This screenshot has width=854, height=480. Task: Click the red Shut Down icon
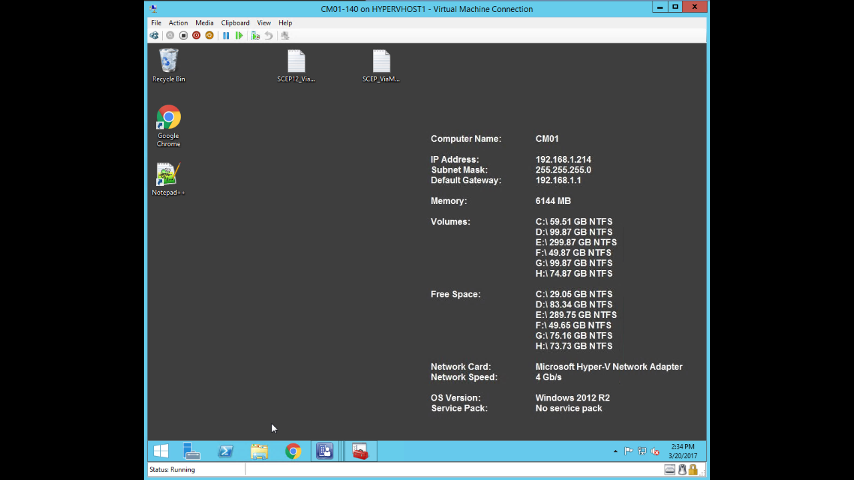pyautogui.click(x=196, y=35)
